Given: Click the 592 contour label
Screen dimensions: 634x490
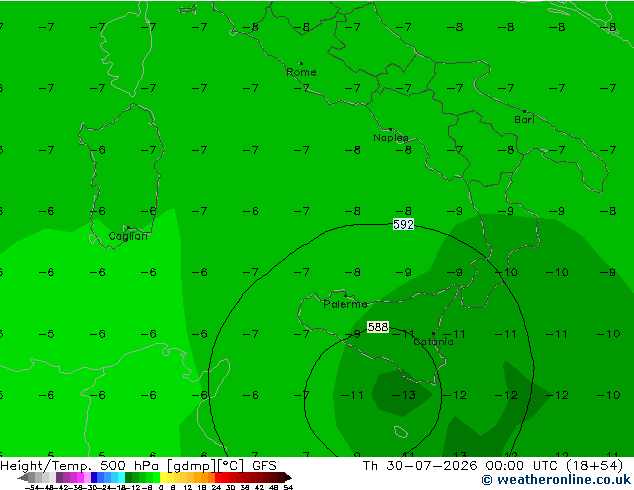Looking at the screenshot, I should tap(403, 224).
